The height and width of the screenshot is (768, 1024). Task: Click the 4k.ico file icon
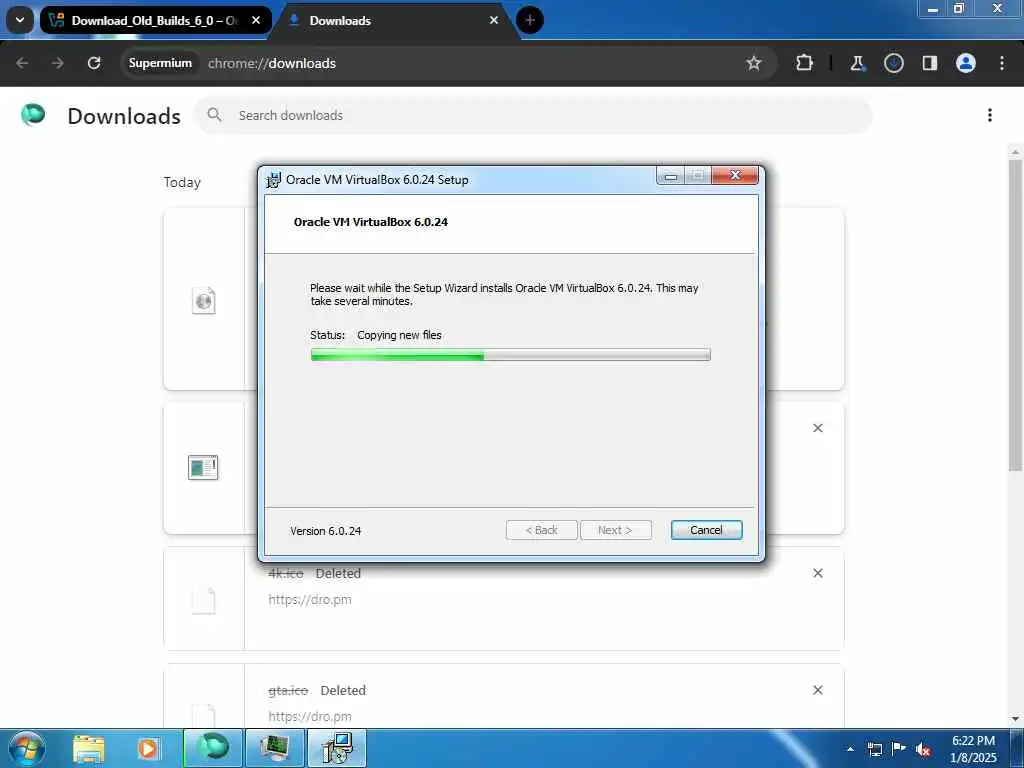(x=203, y=601)
